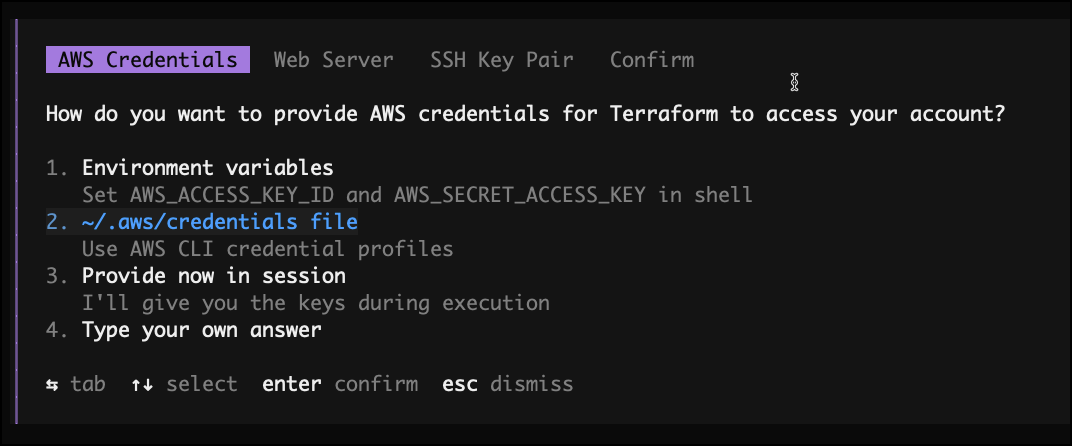Screen dimensions: 1072x446
Task: Choose the Environment variables option
Action: (207, 168)
